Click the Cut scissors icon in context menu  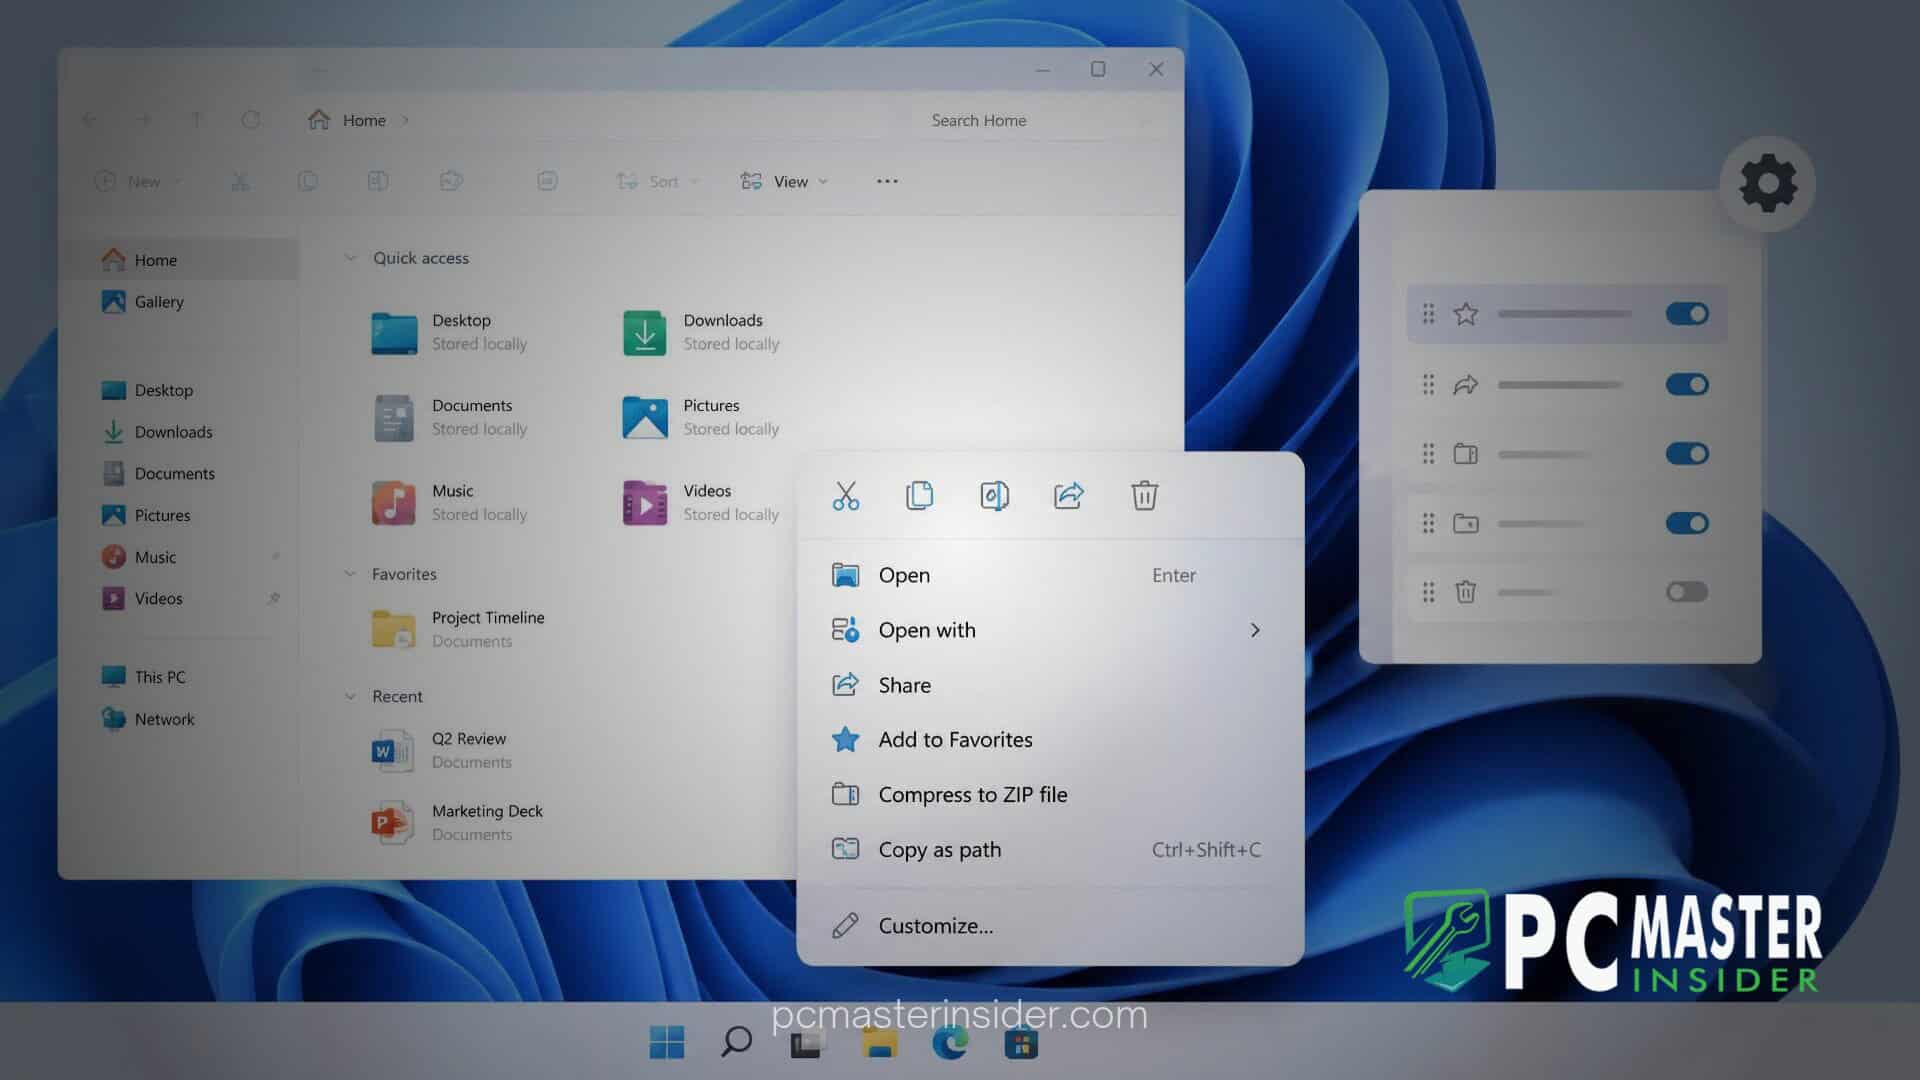846,495
